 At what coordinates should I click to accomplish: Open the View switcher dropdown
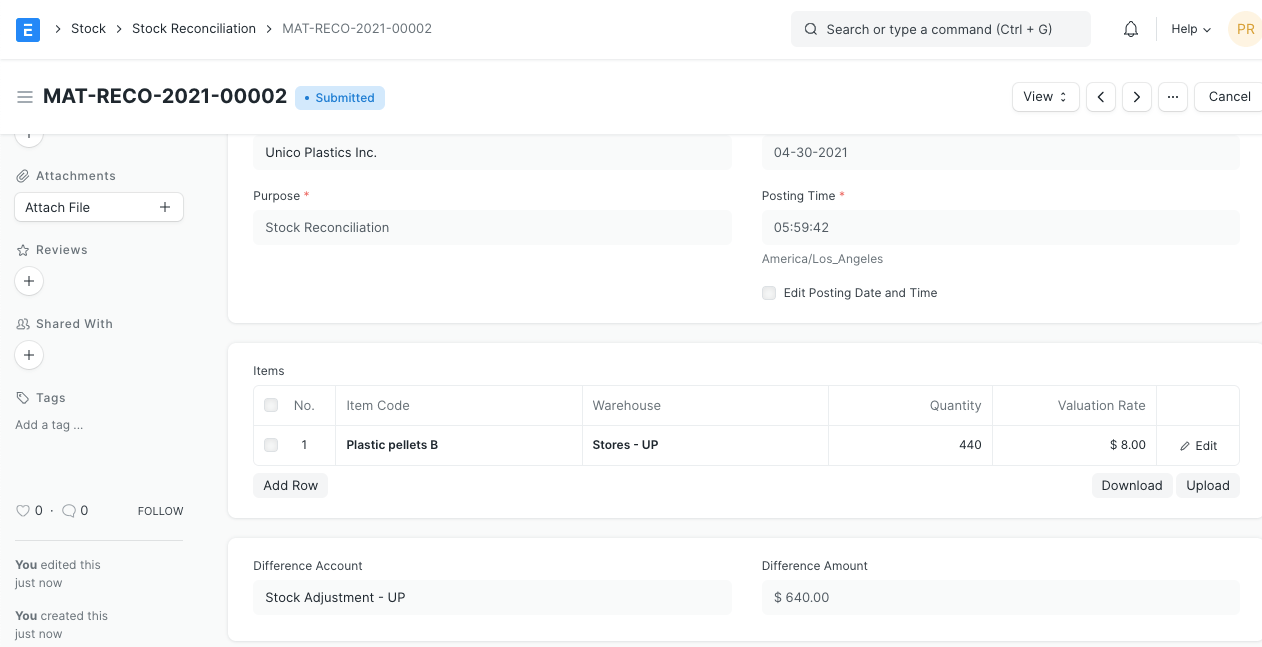1044,97
